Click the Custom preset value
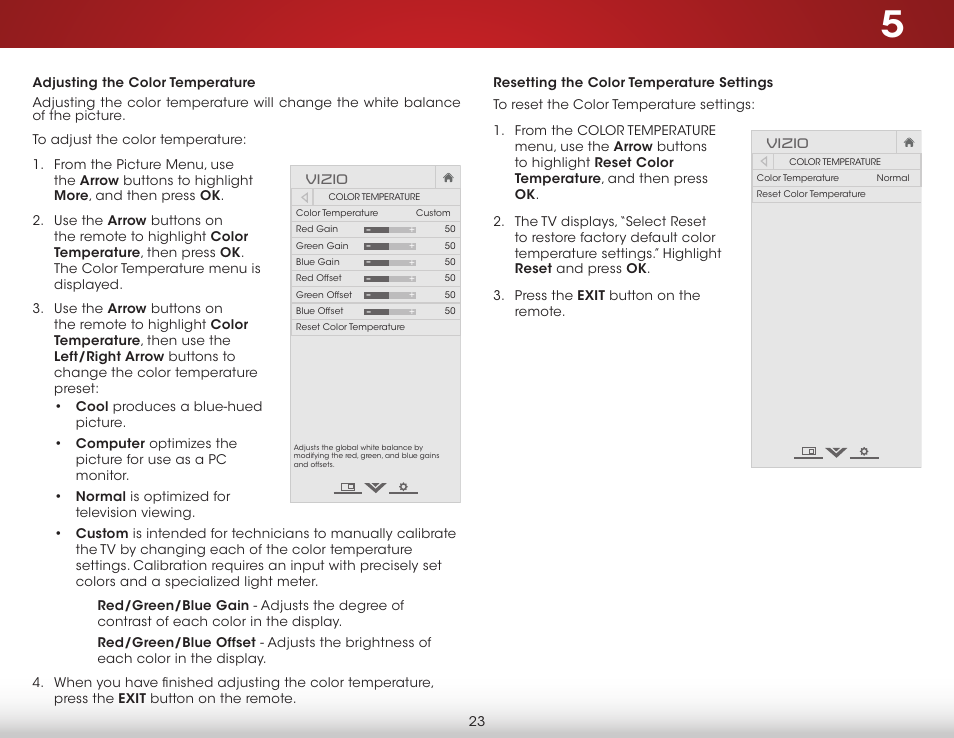This screenshot has width=954, height=738. pyautogui.click(x=433, y=213)
